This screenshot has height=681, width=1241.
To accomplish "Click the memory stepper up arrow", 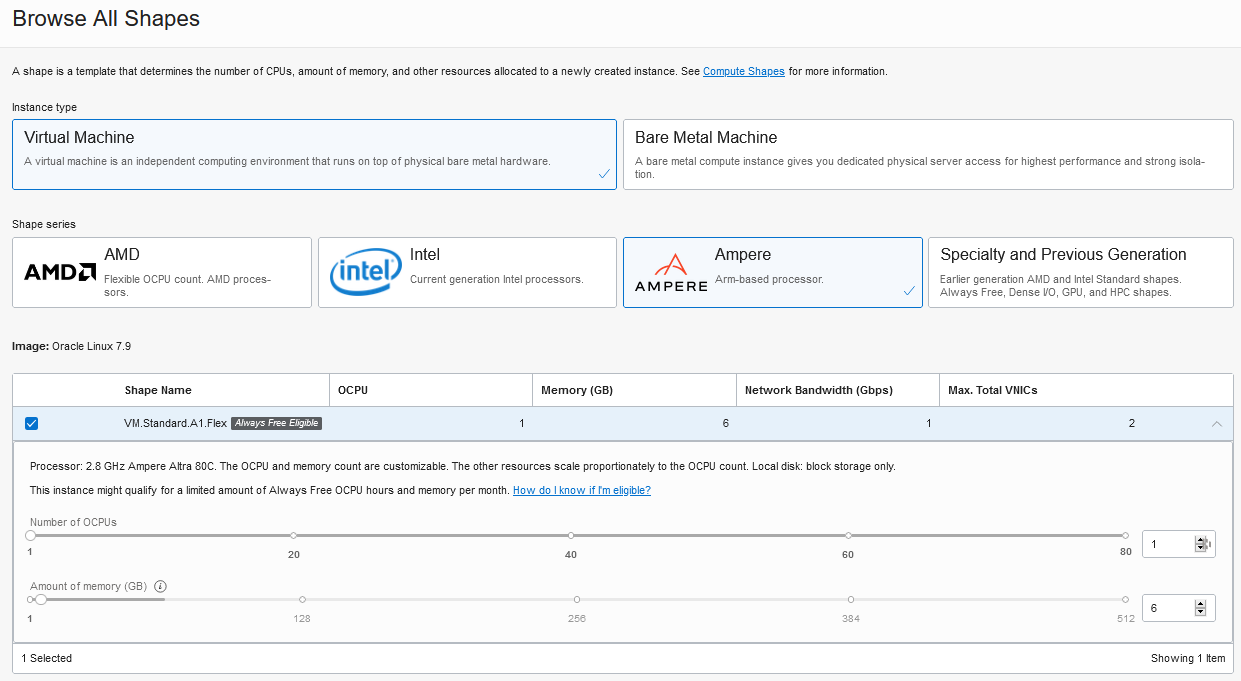I will (x=1201, y=602).
